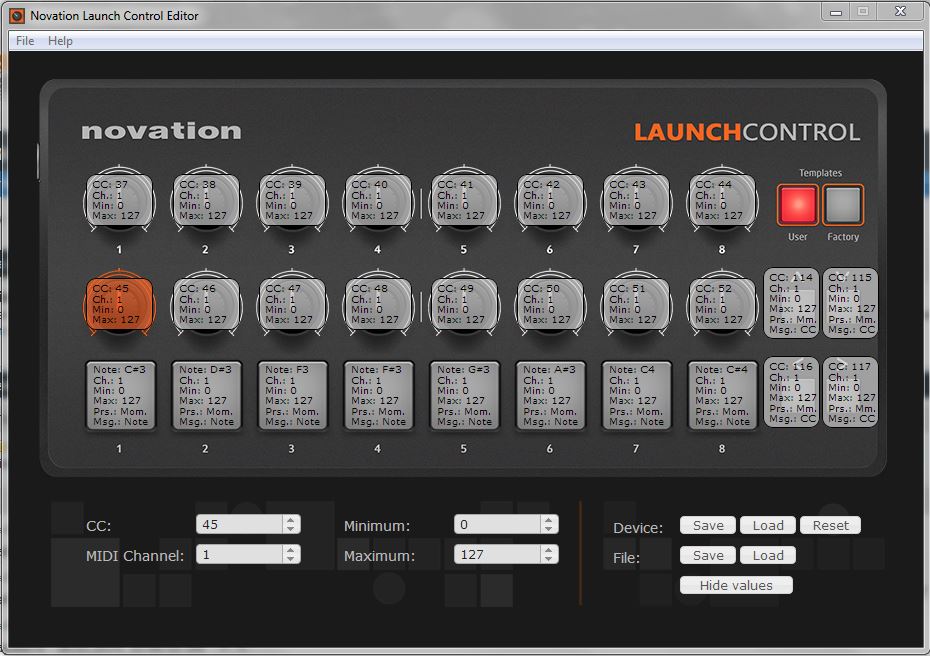Select the knob labeled CC: 42
The height and width of the screenshot is (656, 930).
coord(550,200)
